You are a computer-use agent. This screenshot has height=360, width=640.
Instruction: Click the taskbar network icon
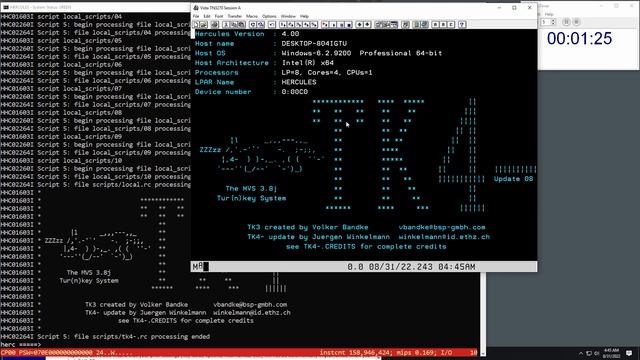pyautogui.click(x=589, y=353)
